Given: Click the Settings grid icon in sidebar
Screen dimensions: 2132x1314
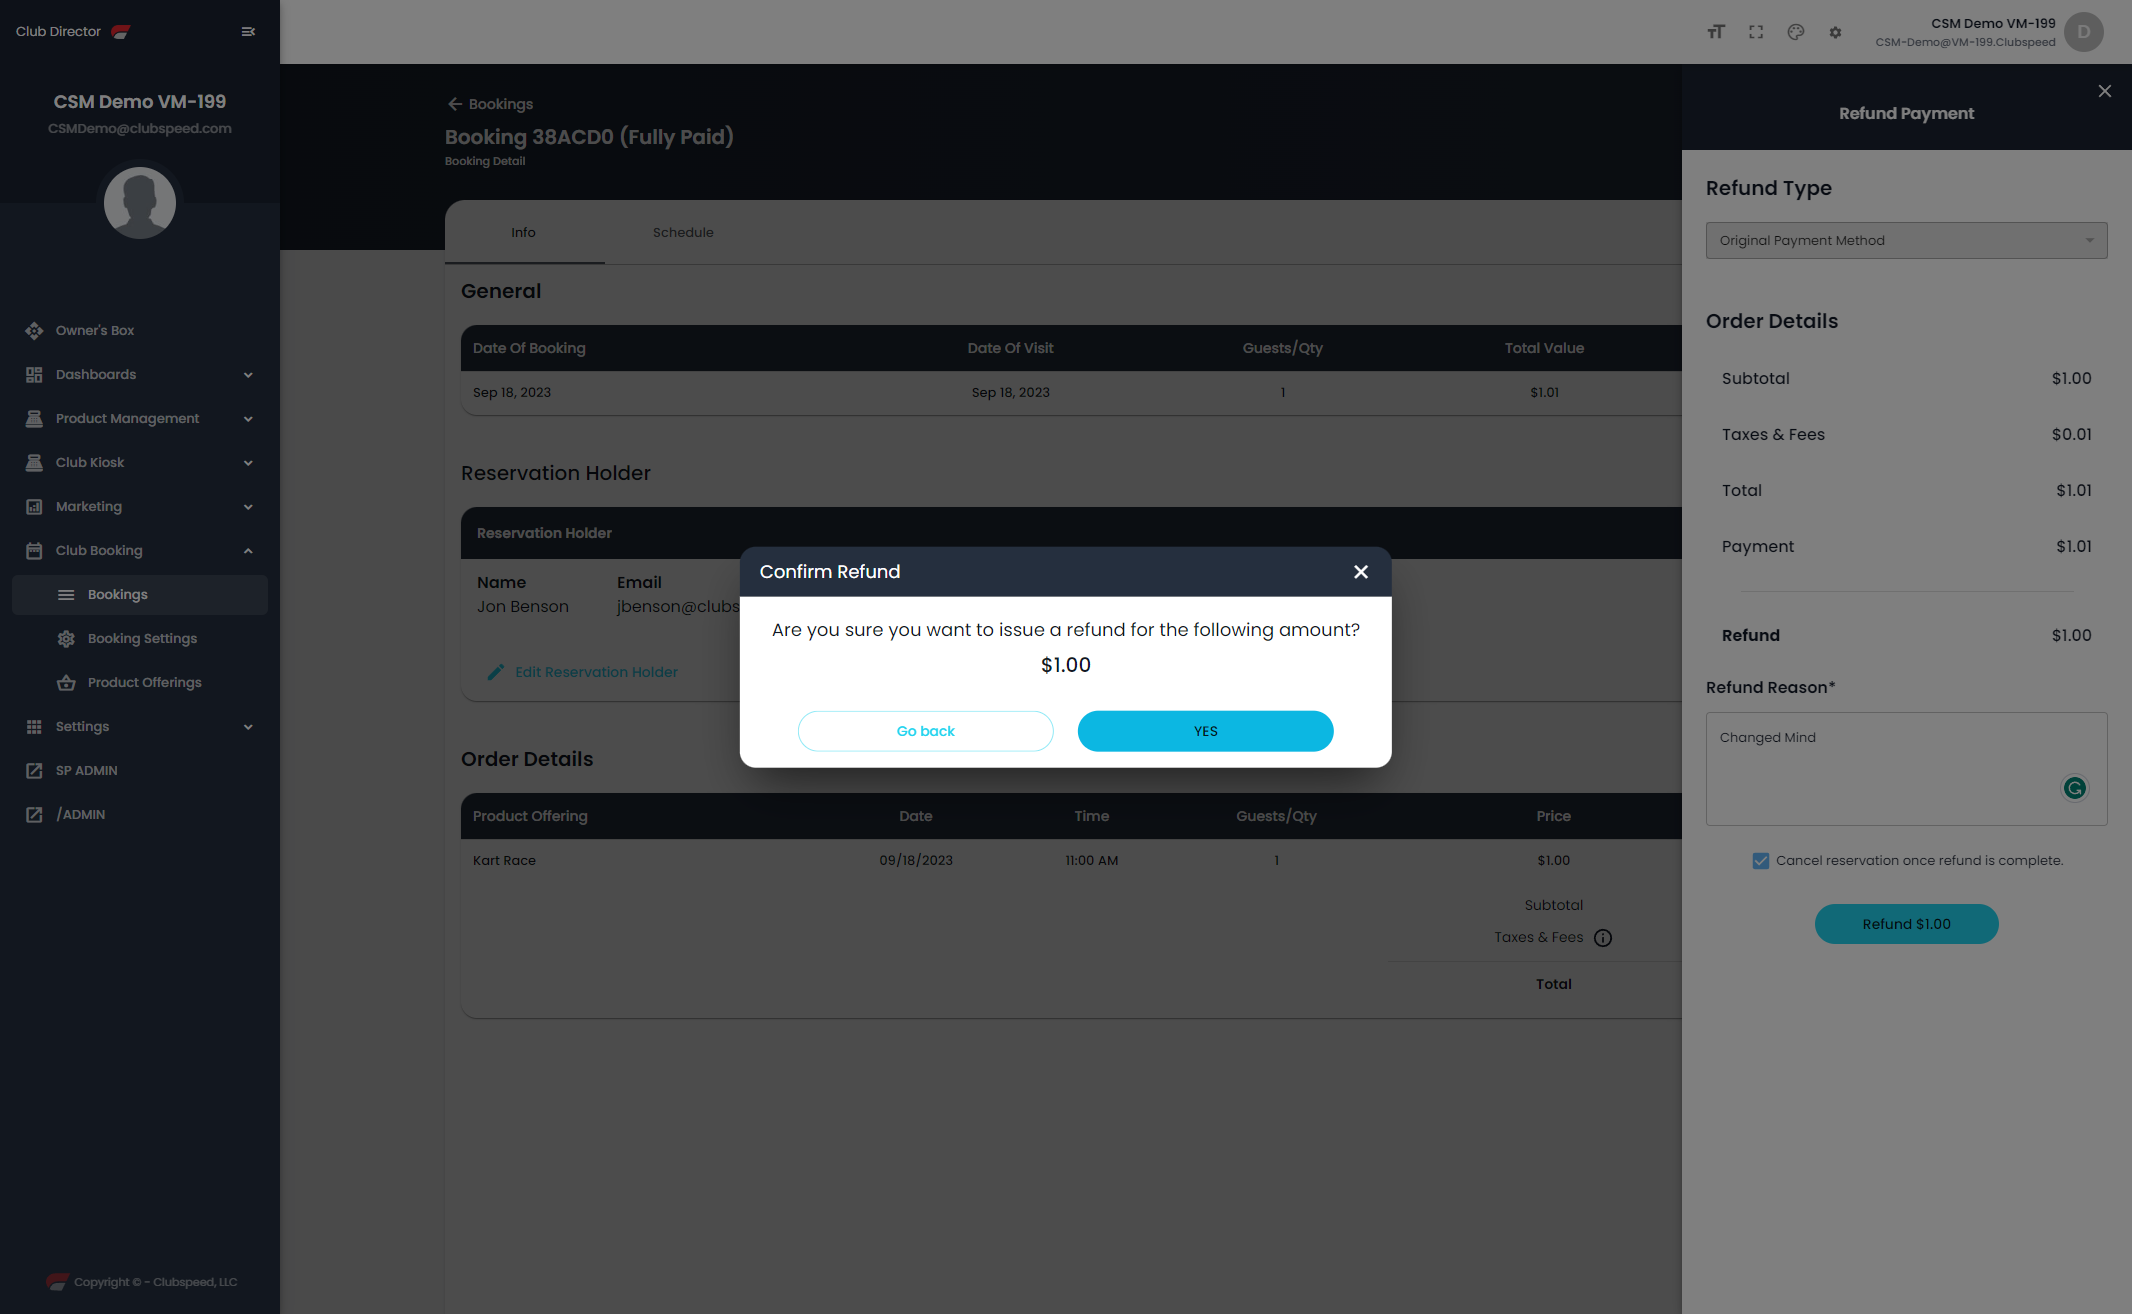Looking at the screenshot, I should tap(34, 726).
